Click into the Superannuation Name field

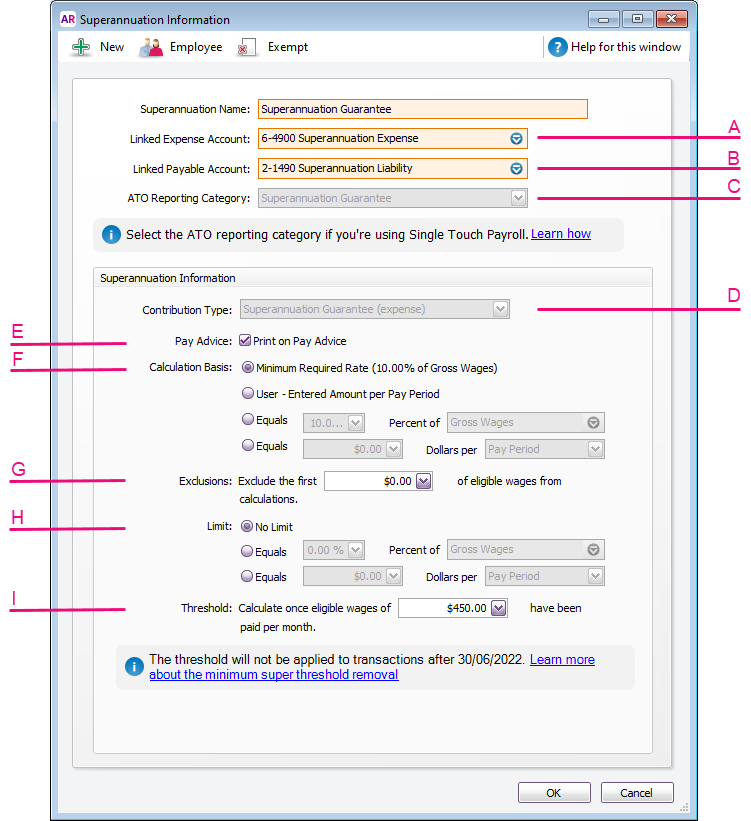coord(422,109)
